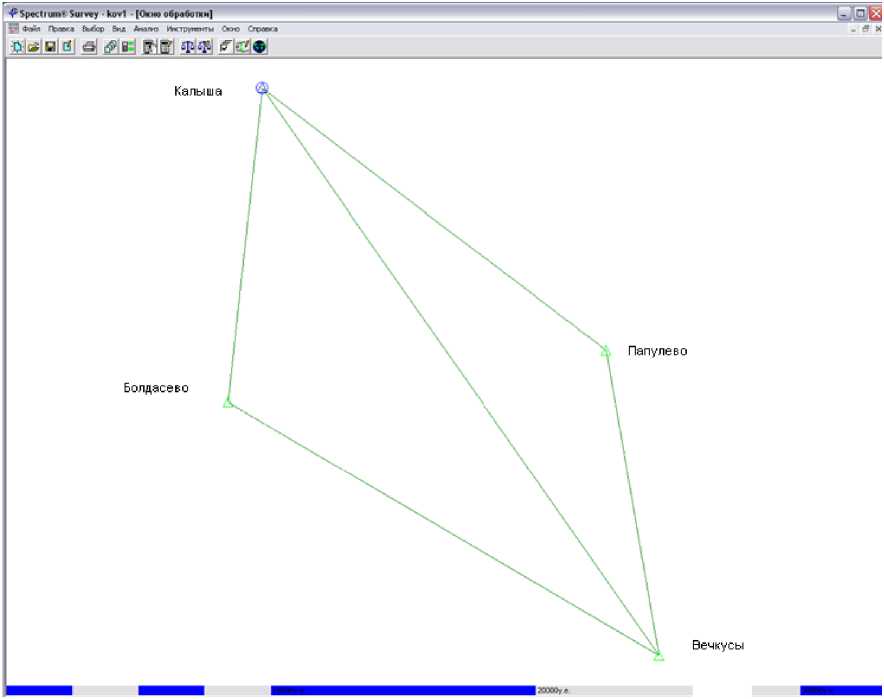Click the Папулево point label

click(x=657, y=351)
